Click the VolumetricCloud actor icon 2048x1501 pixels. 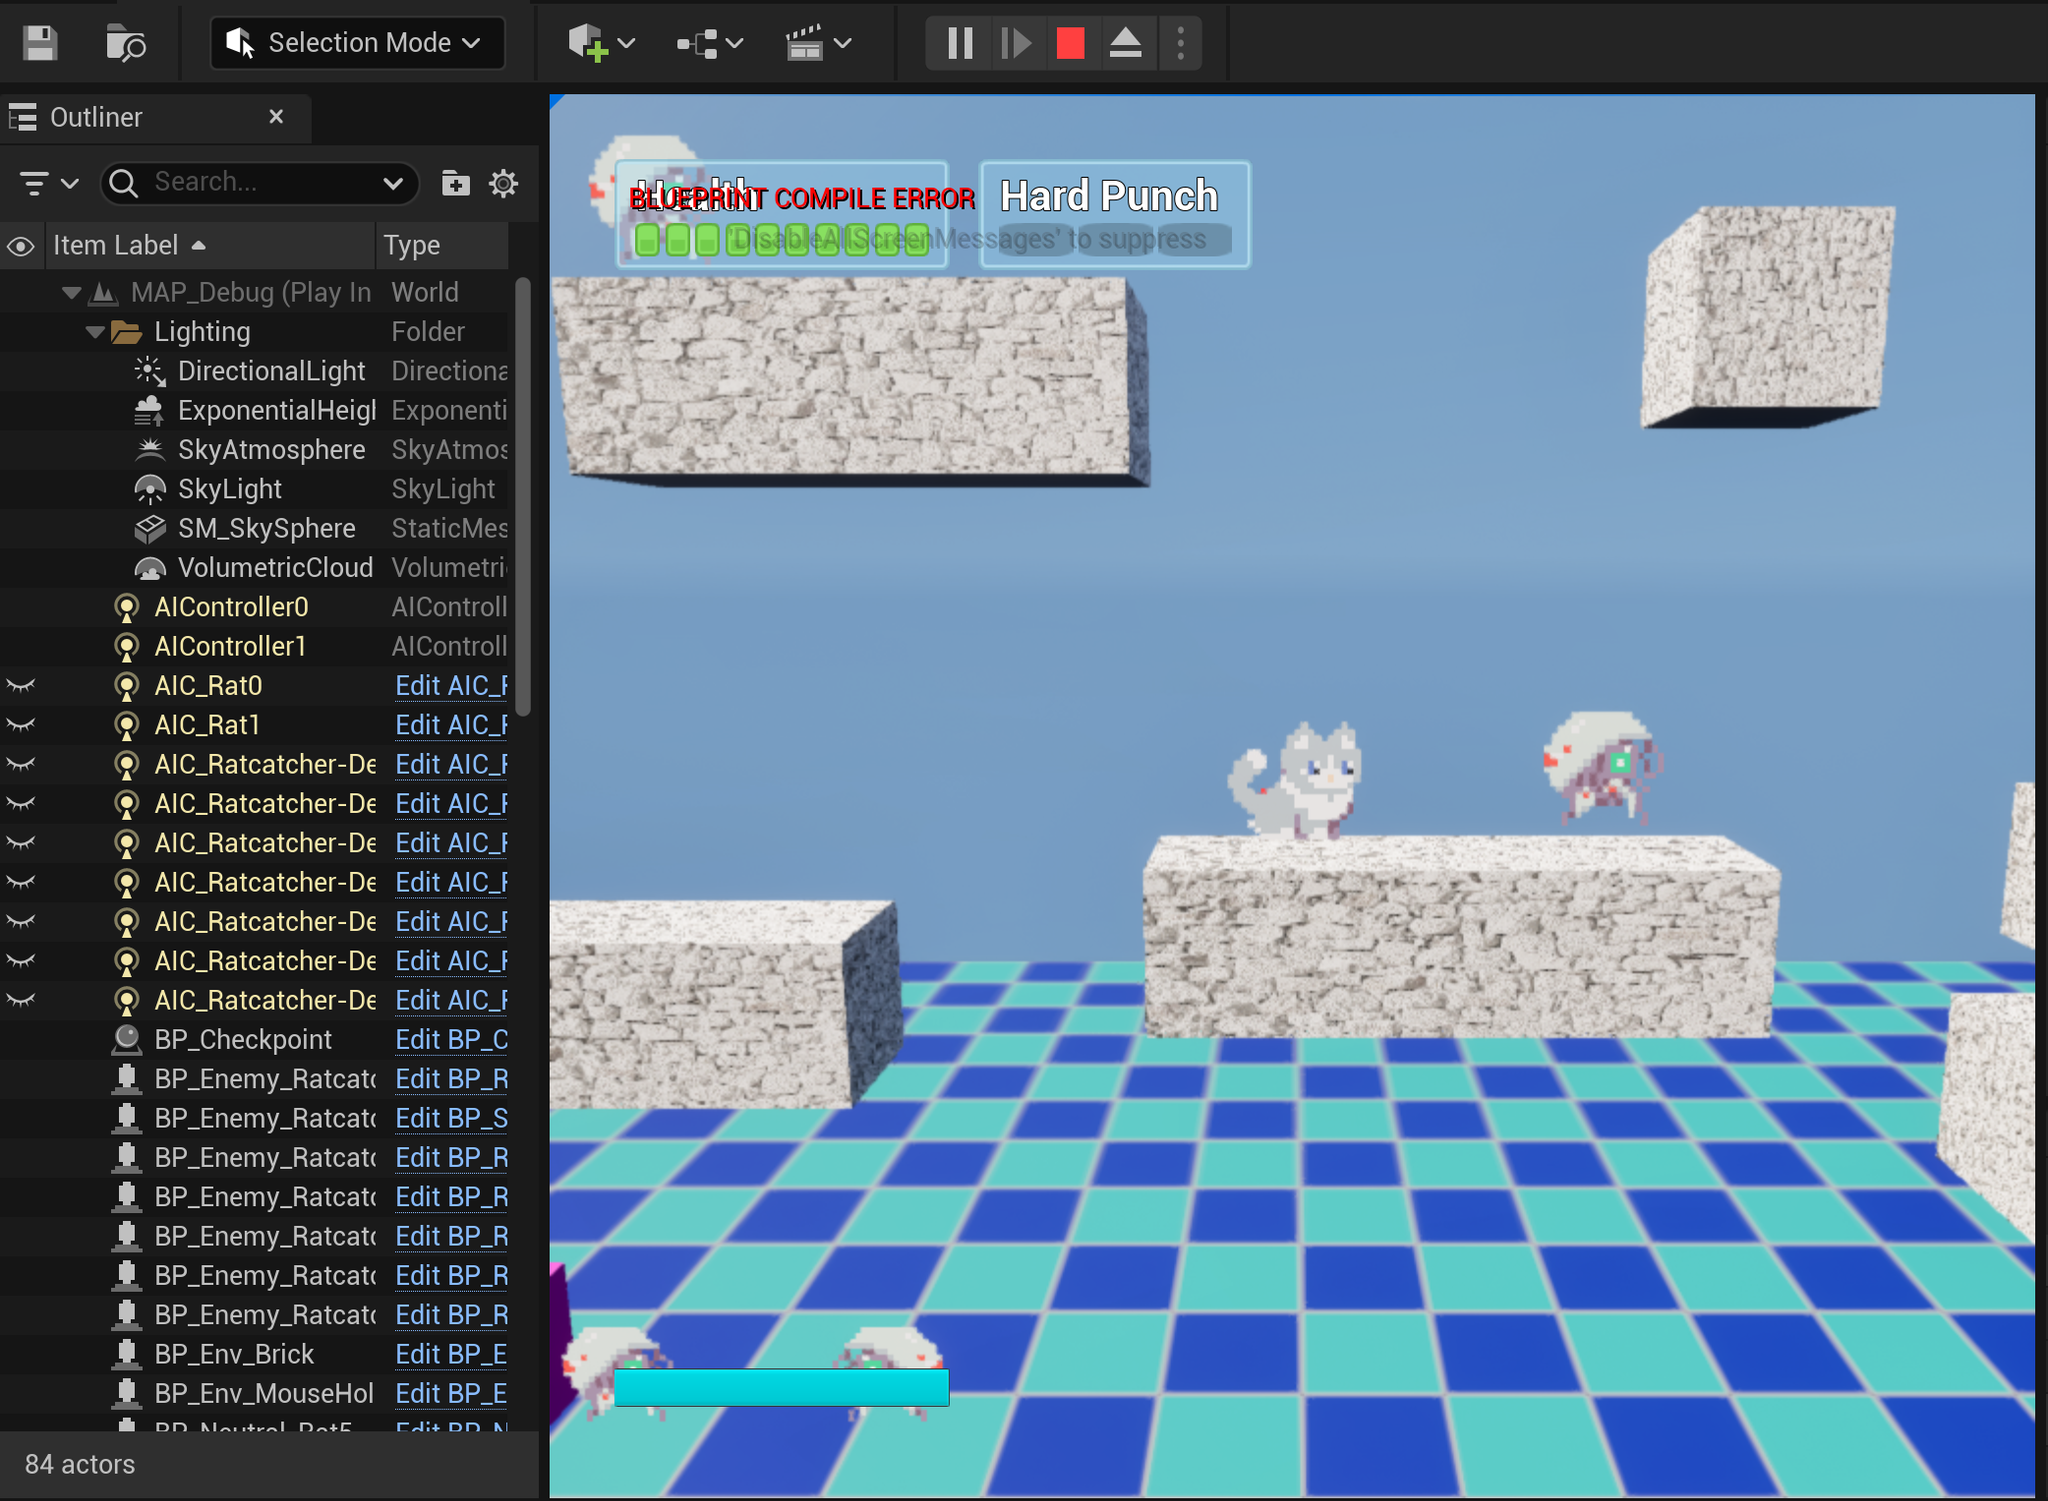coord(149,568)
